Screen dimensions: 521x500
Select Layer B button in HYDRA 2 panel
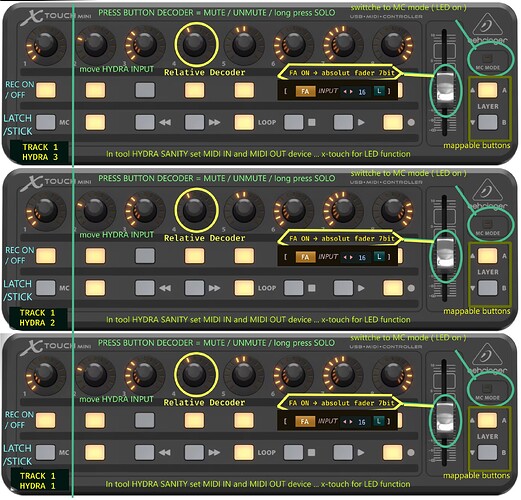coord(487,288)
